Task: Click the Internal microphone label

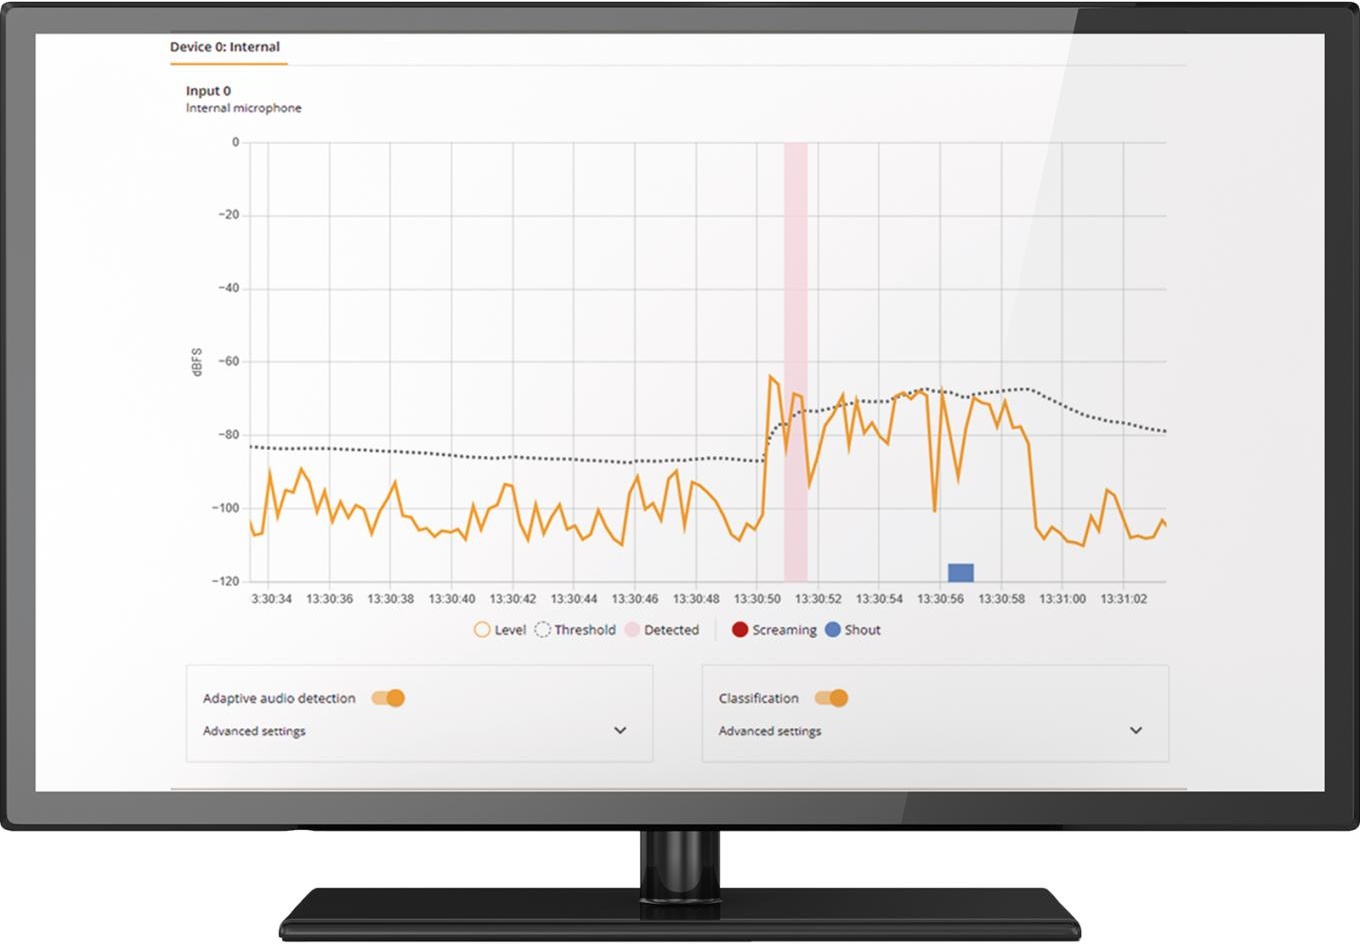Action: 243,108
